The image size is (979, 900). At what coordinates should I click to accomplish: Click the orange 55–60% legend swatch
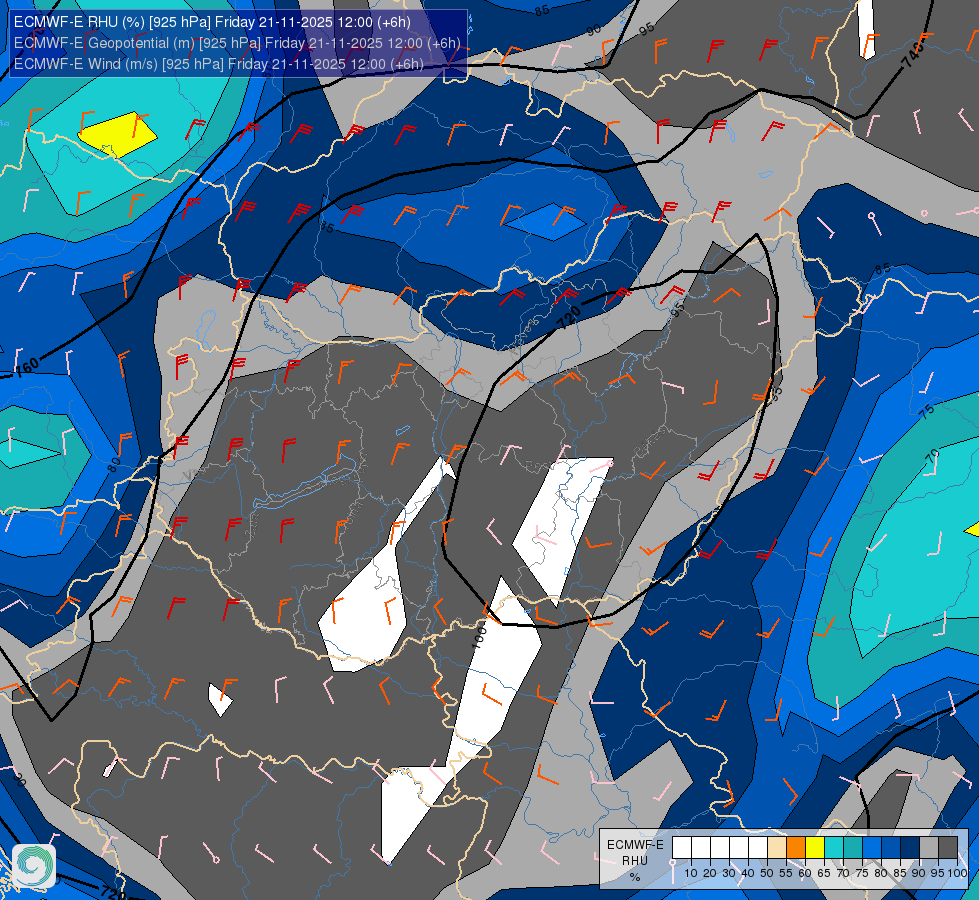point(796,848)
